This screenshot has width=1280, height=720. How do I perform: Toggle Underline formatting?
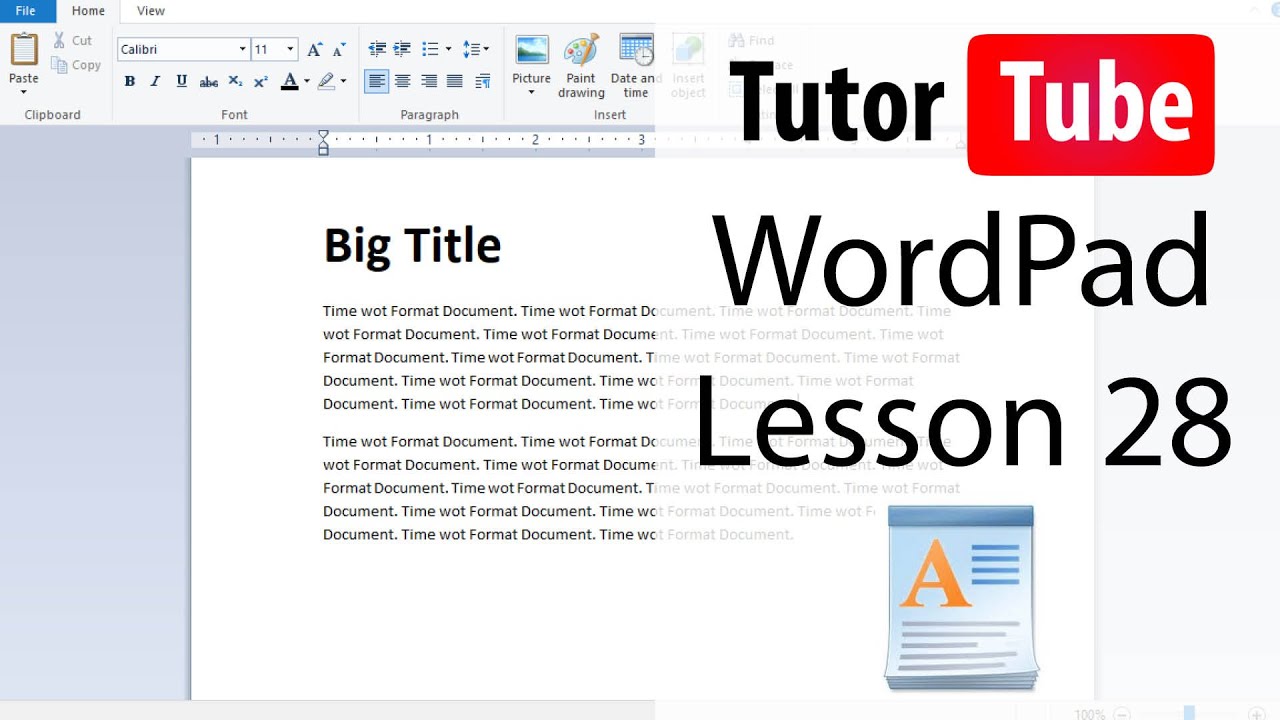click(181, 82)
